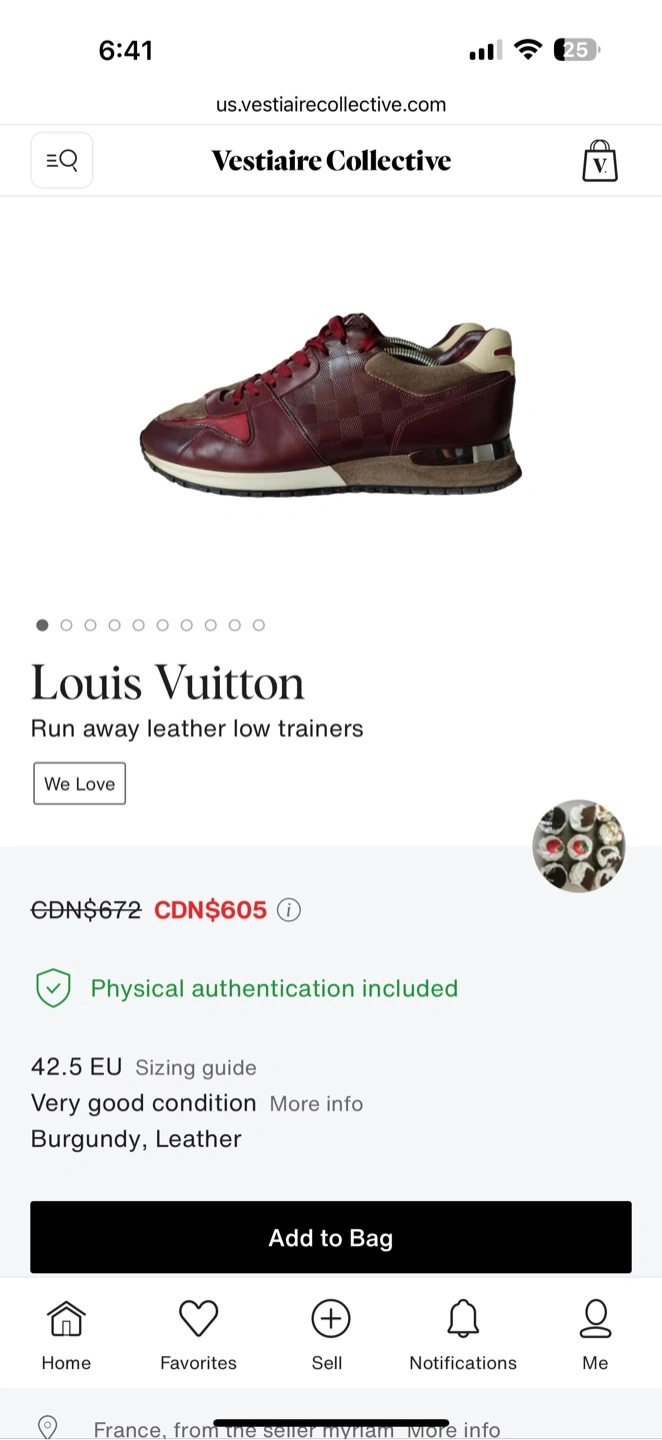Viewport: 662px width, 1440px height.
Task: Tap the green authentication shield icon
Action: point(53,988)
